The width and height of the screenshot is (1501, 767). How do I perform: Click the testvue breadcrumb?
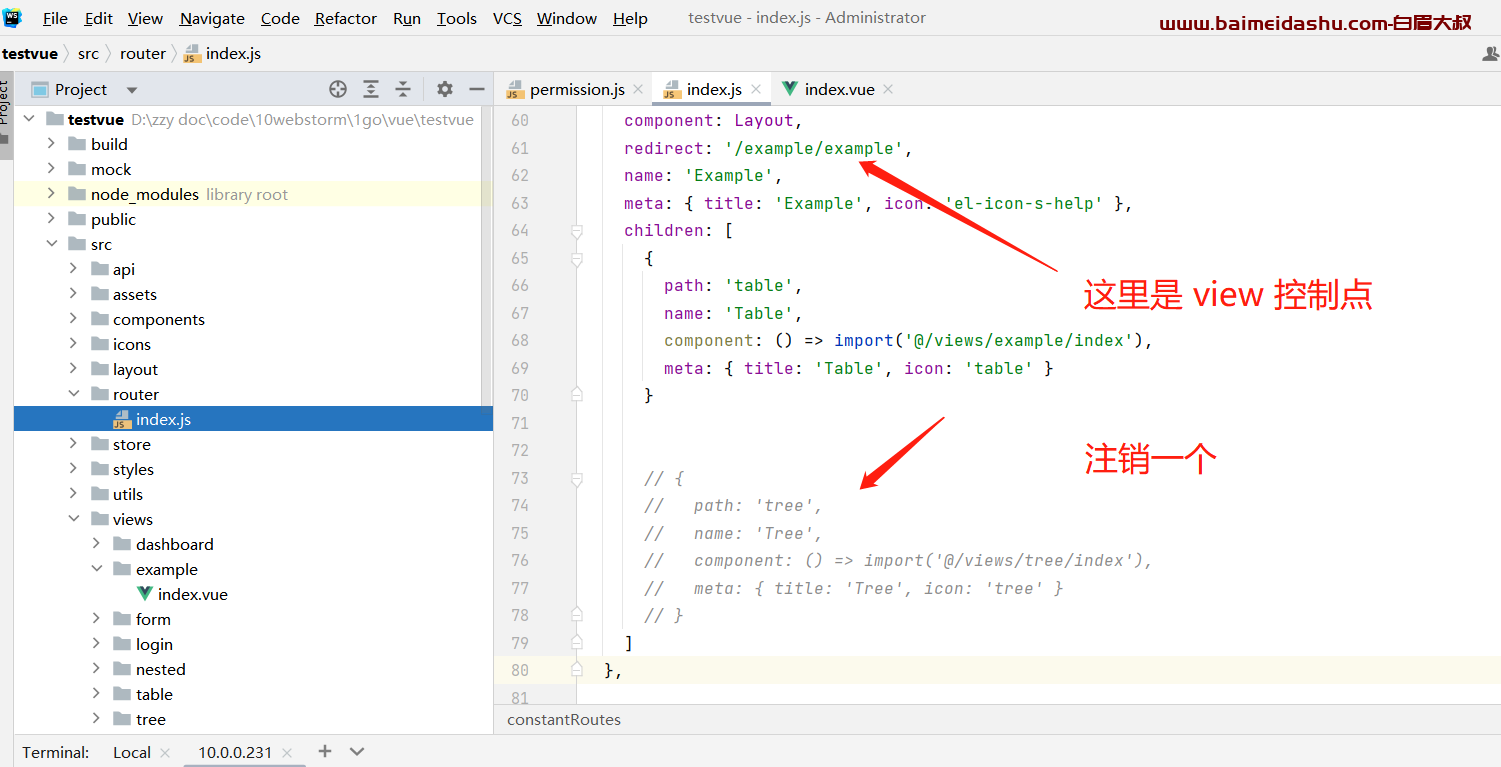point(30,54)
